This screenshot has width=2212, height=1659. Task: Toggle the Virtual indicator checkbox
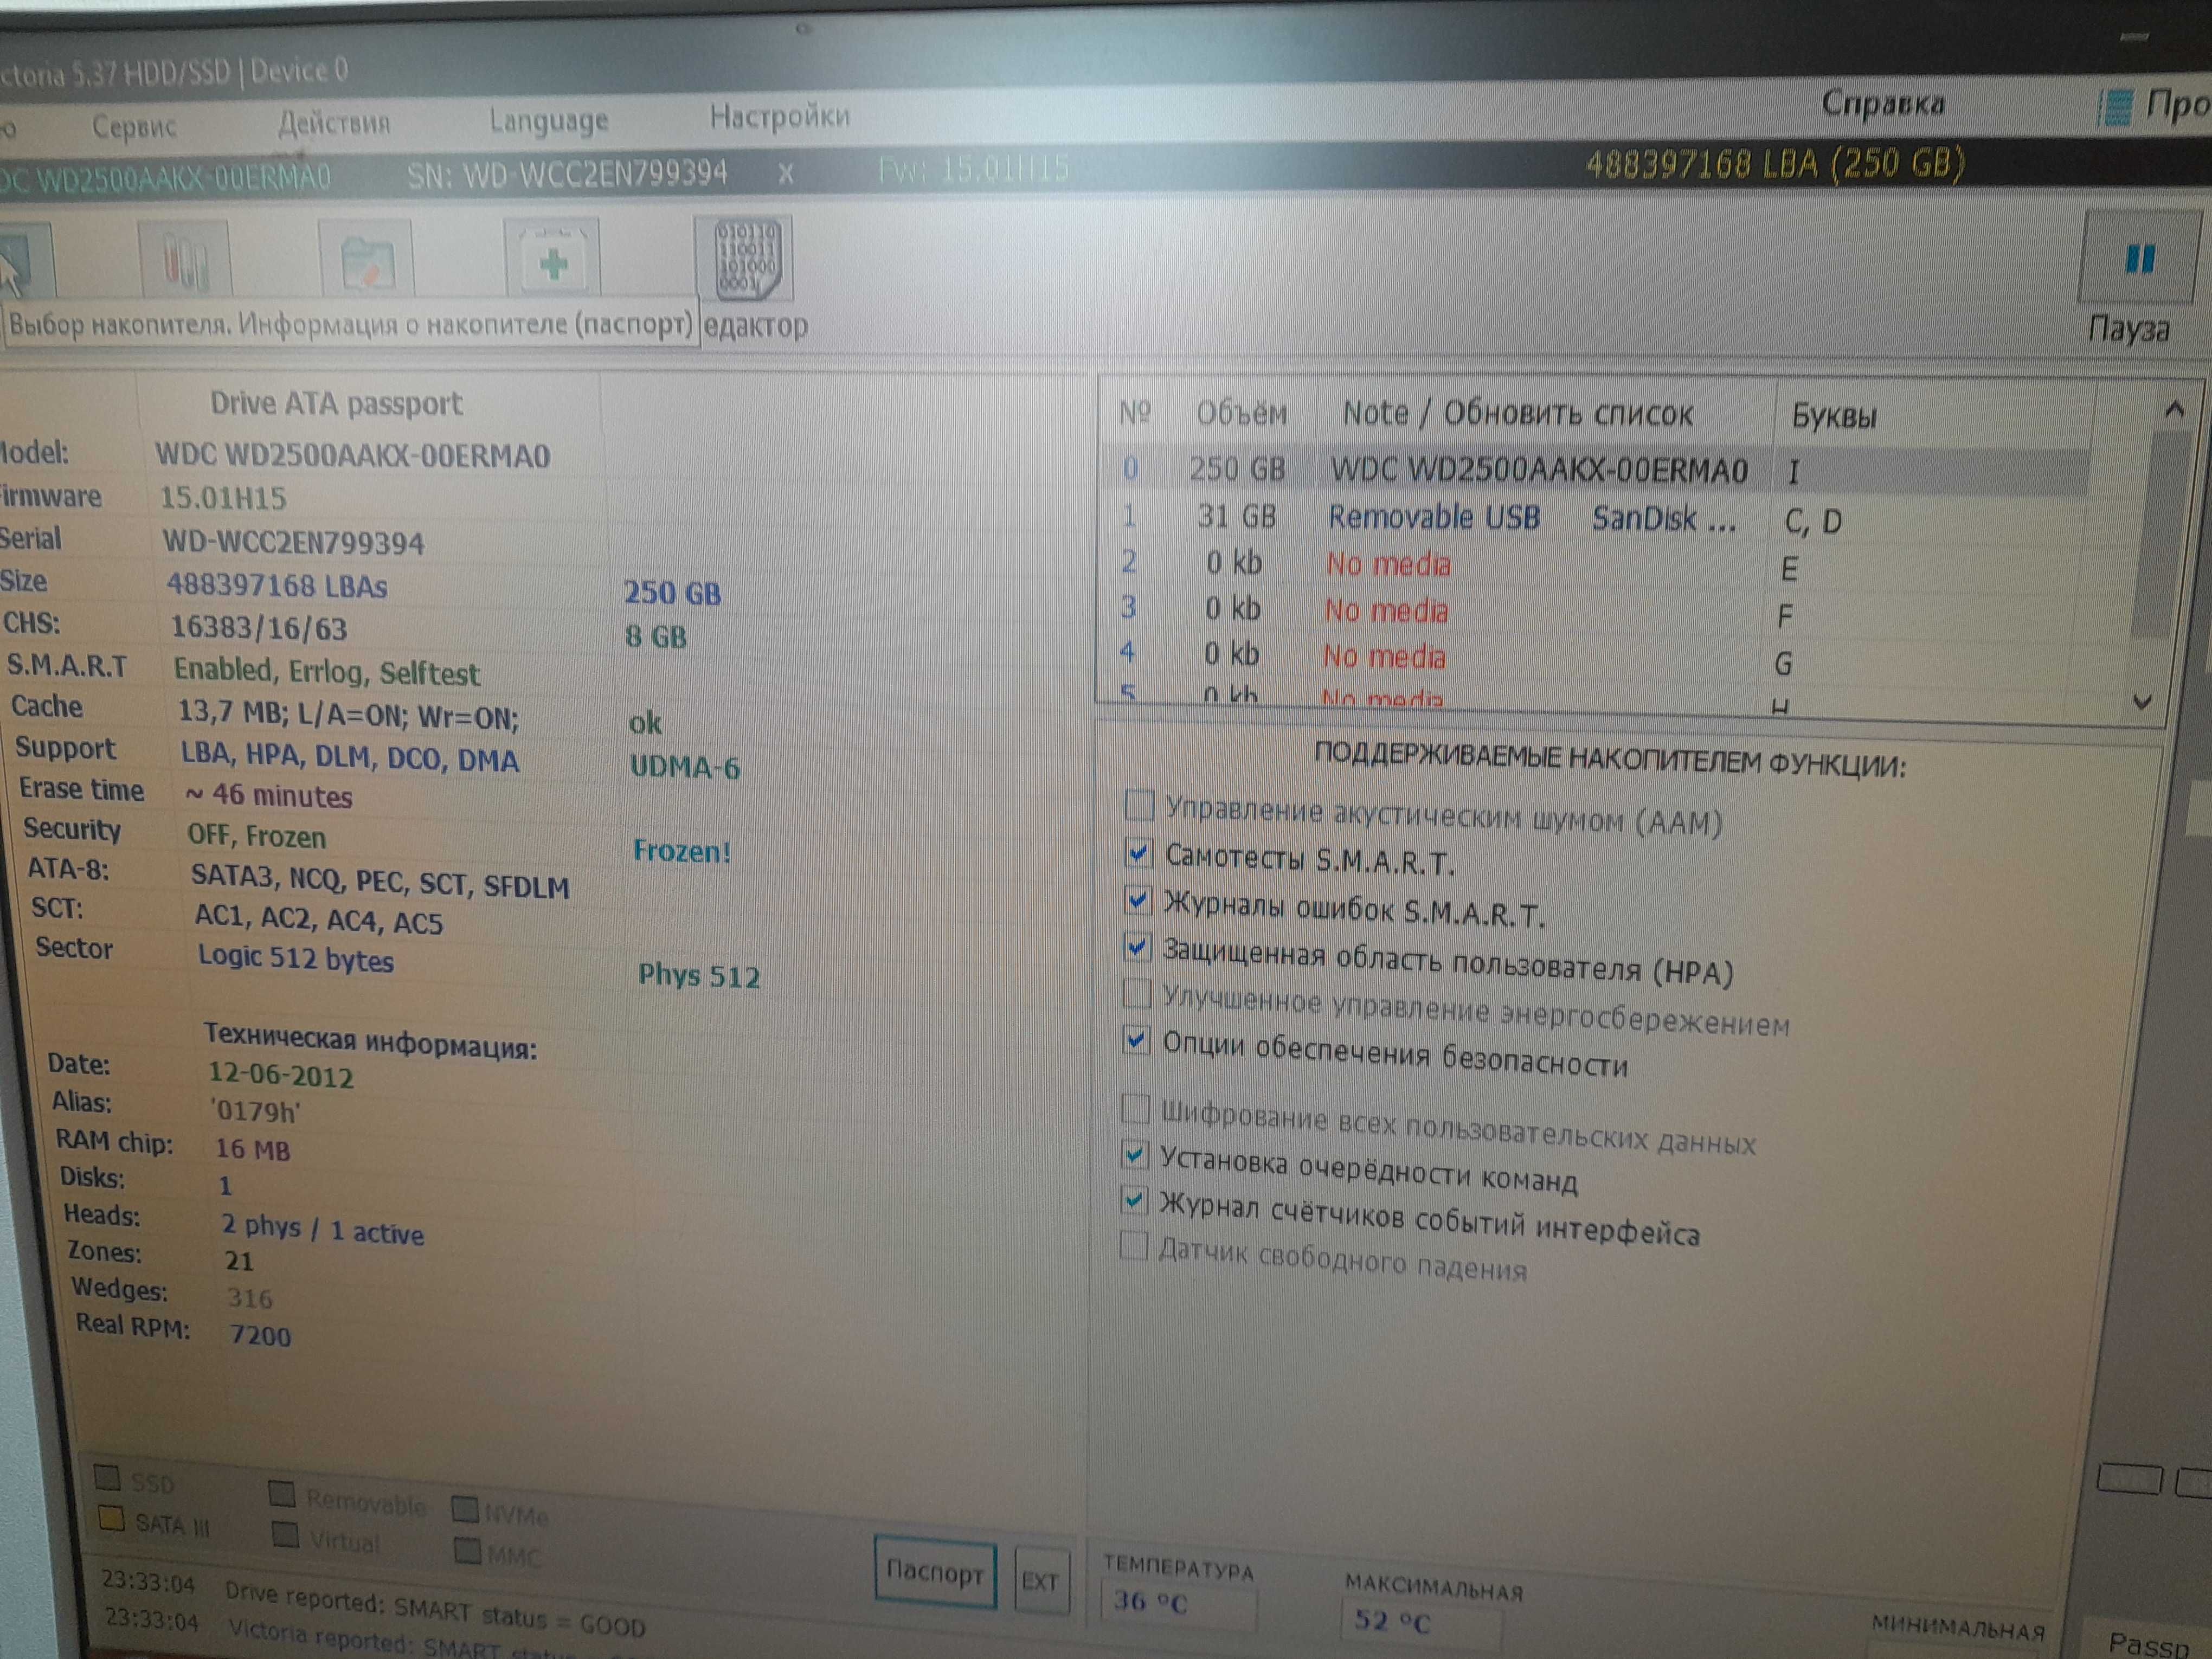[286, 1534]
